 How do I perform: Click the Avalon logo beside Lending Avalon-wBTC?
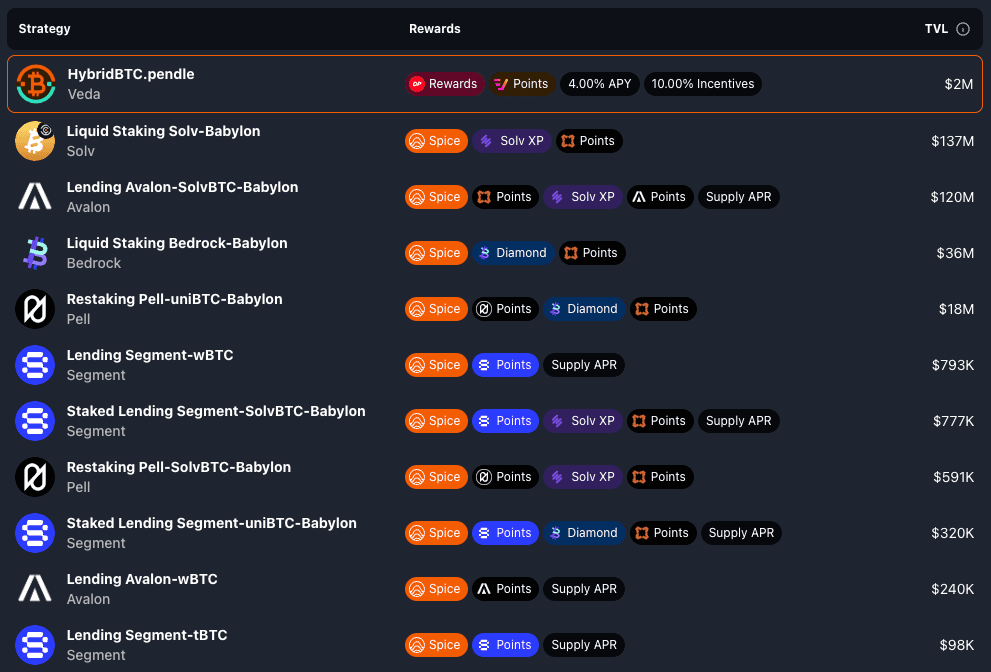(35, 589)
